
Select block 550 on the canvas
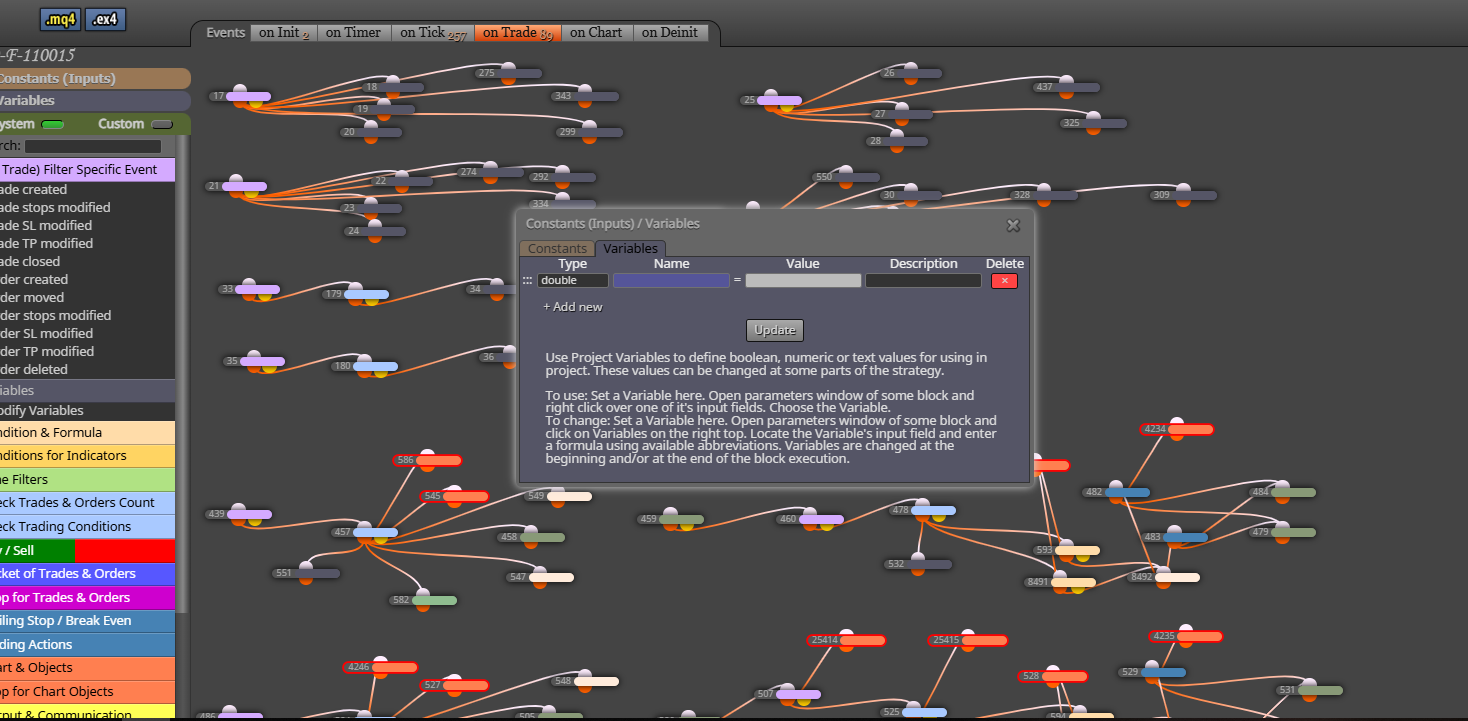coord(845,177)
